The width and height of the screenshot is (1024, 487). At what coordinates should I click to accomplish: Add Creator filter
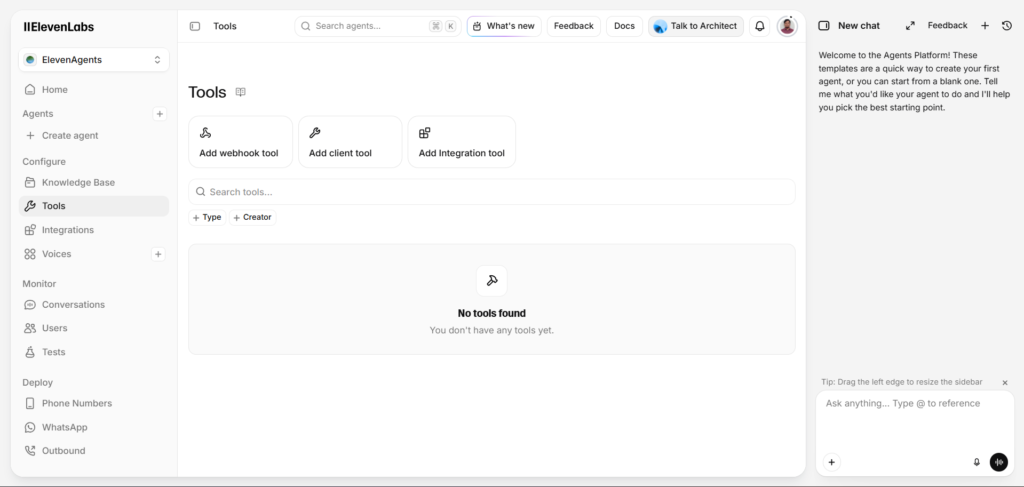(x=252, y=217)
